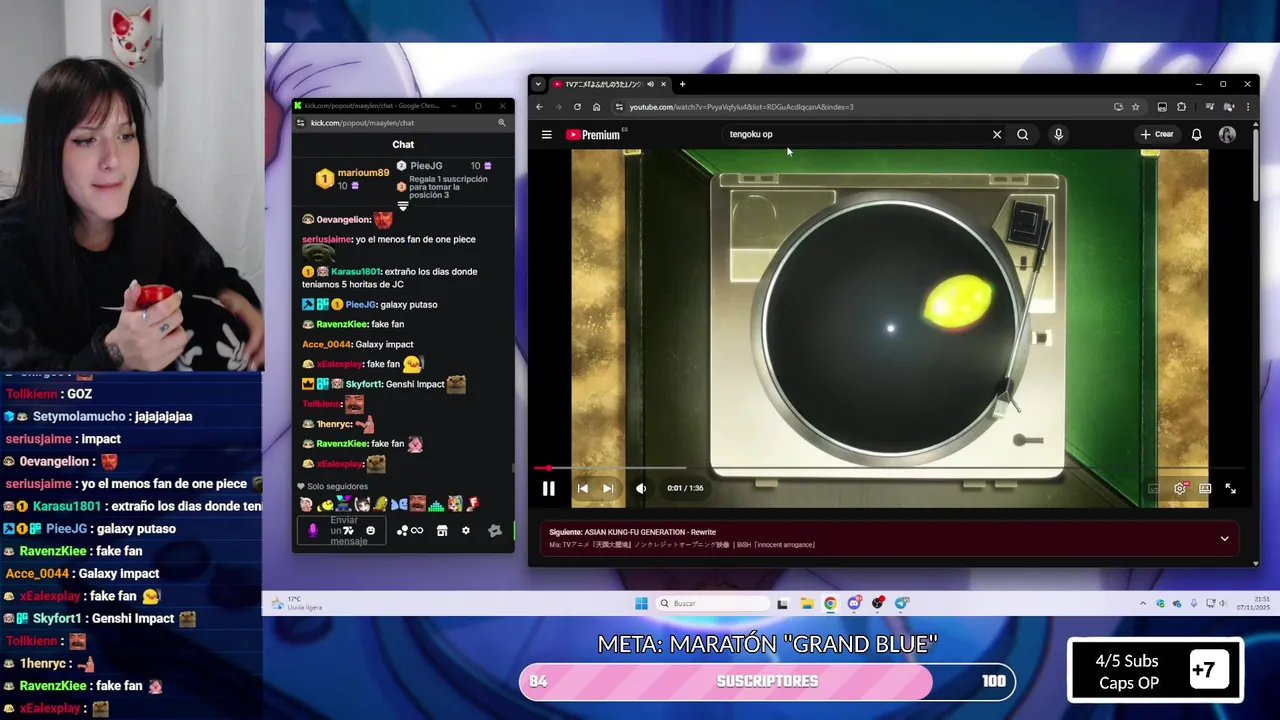Viewport: 1280px width, 720px height.
Task: Open Chrome three-dot menu
Action: [x=1247, y=107]
